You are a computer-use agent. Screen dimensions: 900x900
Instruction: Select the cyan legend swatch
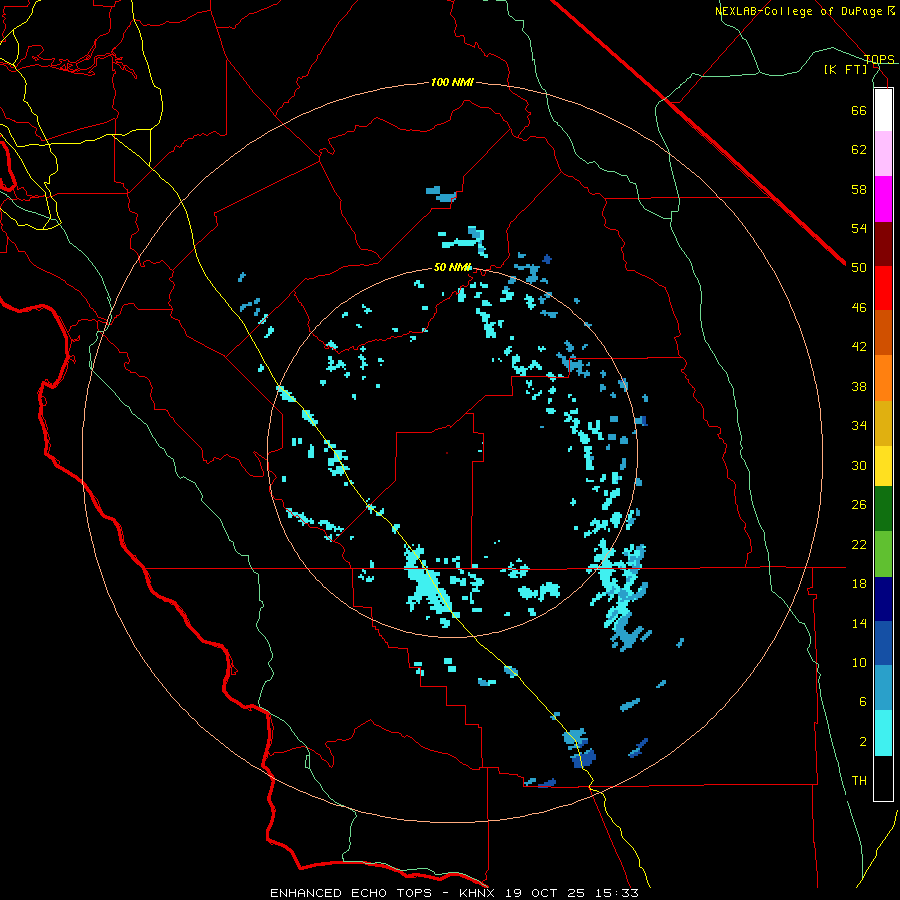pos(883,733)
